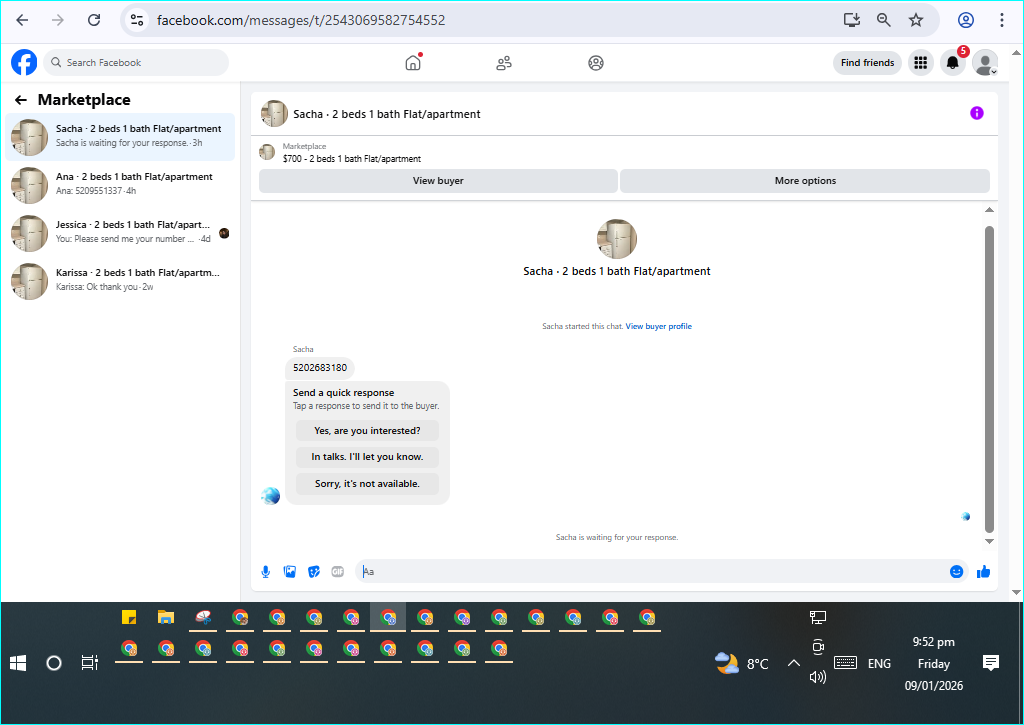Show hidden system tray icons

[x=793, y=664]
